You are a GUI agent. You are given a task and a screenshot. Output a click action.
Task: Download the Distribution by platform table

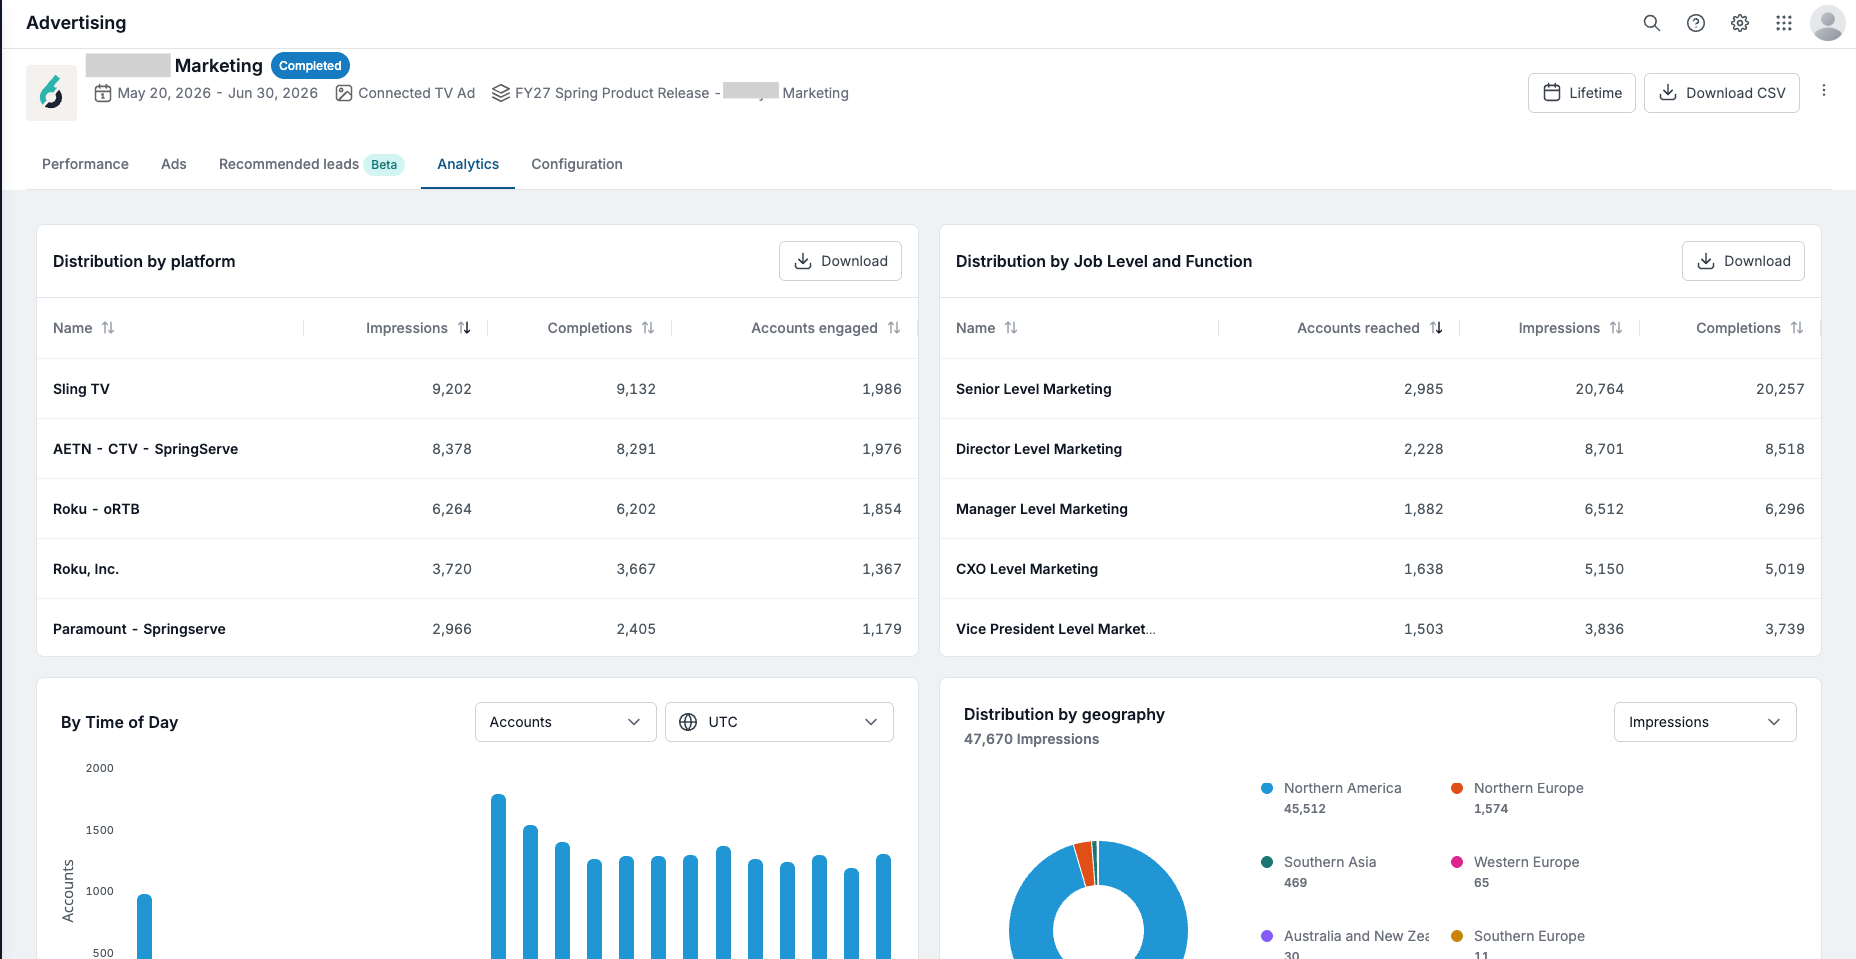click(840, 261)
